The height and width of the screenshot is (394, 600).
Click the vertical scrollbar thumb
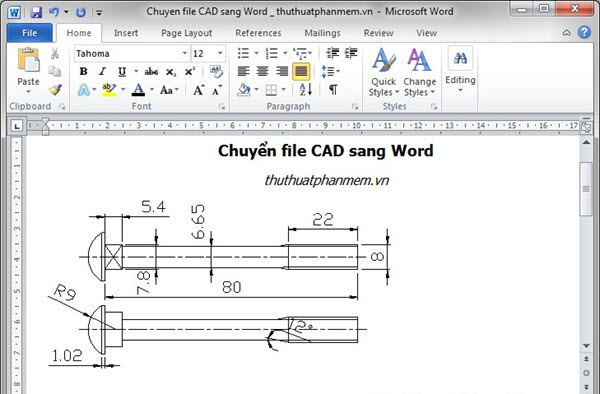pos(586,189)
